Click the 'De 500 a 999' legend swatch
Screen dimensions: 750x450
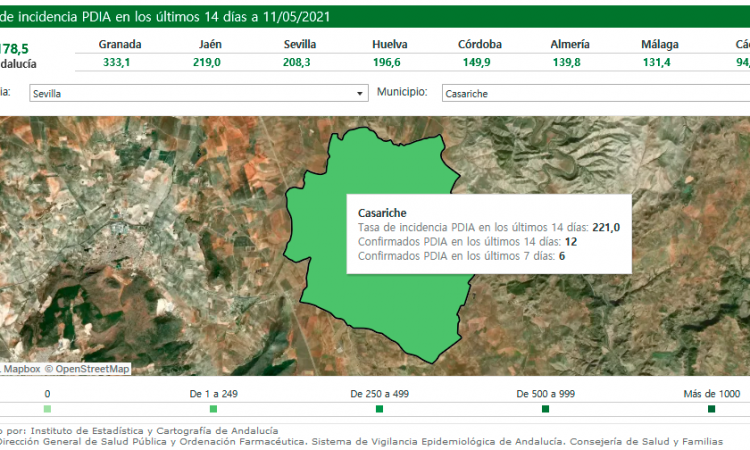545,409
